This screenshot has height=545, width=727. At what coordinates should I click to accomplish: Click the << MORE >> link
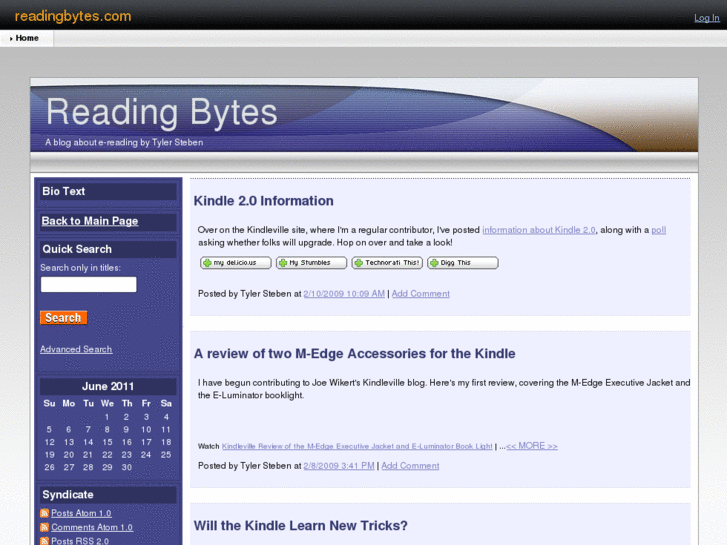pyautogui.click(x=532, y=446)
